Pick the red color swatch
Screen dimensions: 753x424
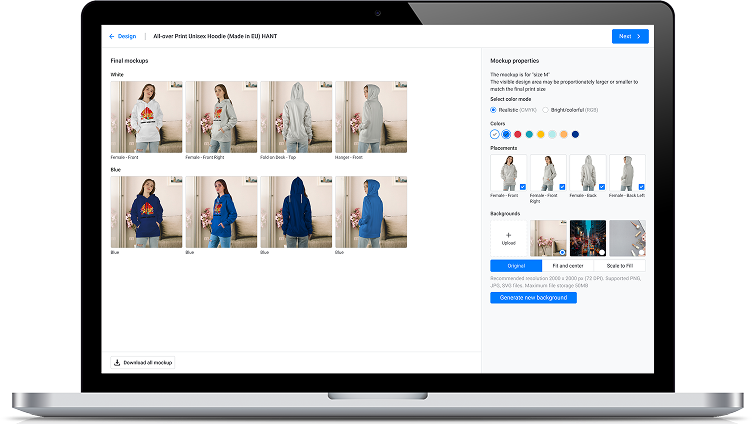coord(518,134)
